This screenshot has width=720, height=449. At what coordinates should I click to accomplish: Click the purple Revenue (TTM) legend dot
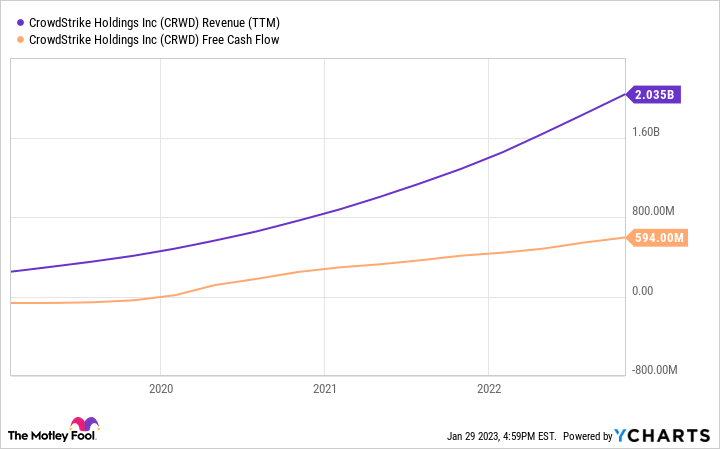coord(20,20)
